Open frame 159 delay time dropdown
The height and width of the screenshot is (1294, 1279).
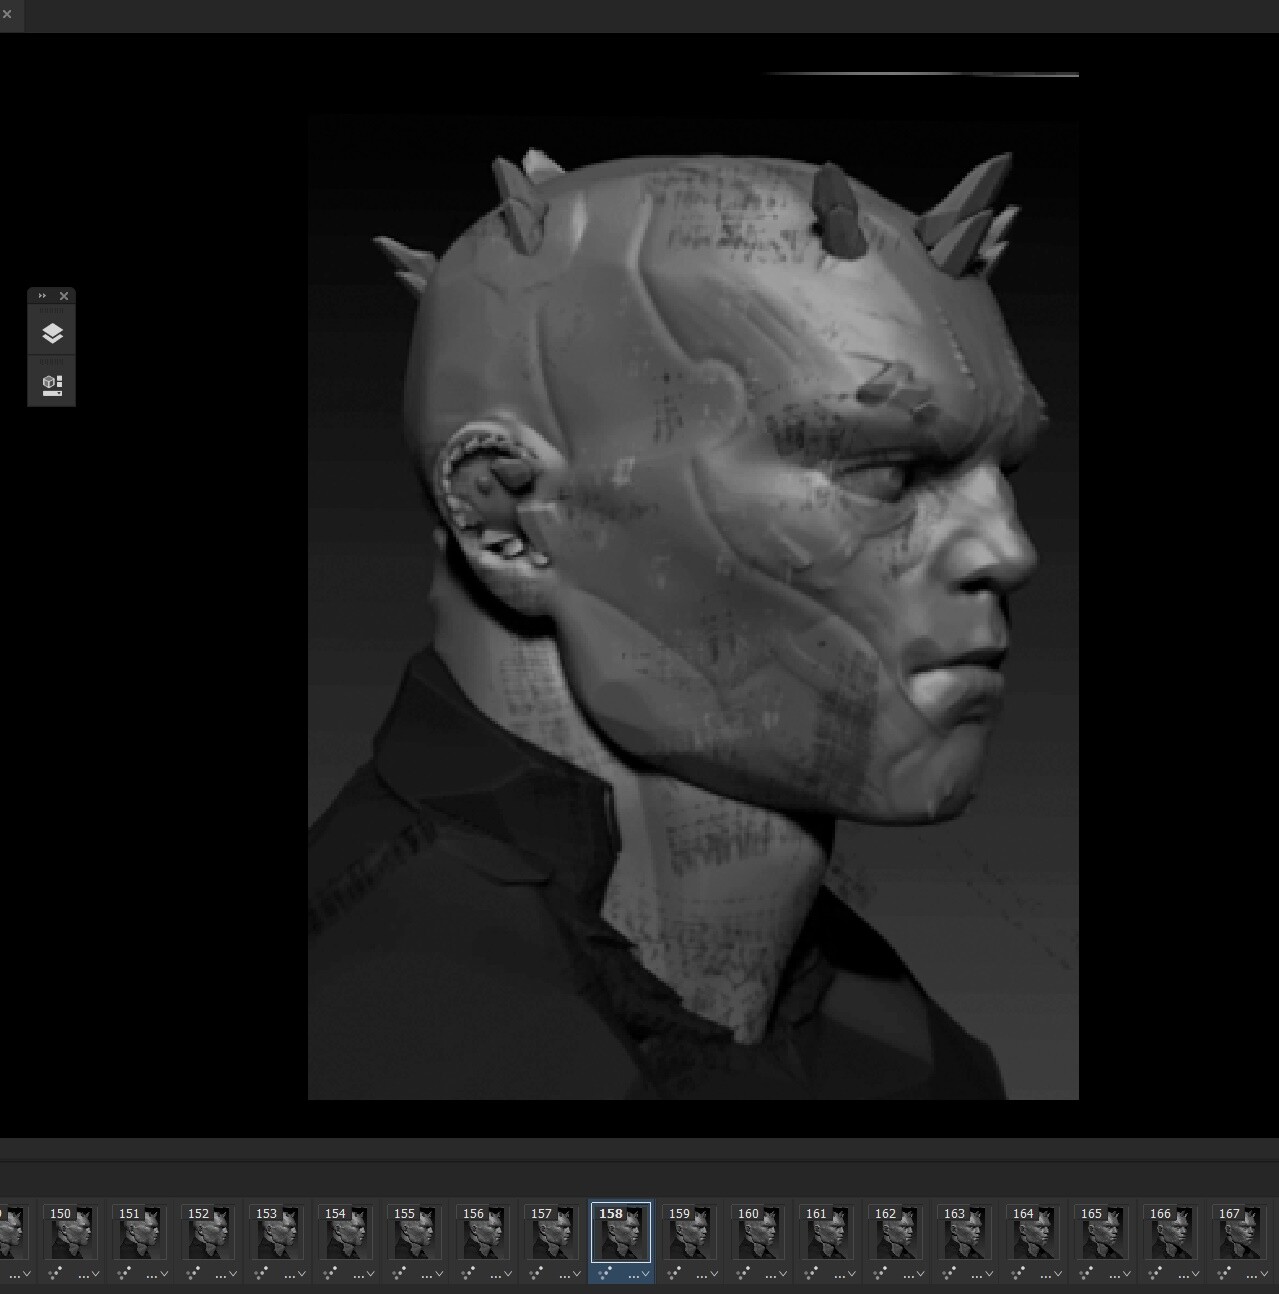point(707,1274)
